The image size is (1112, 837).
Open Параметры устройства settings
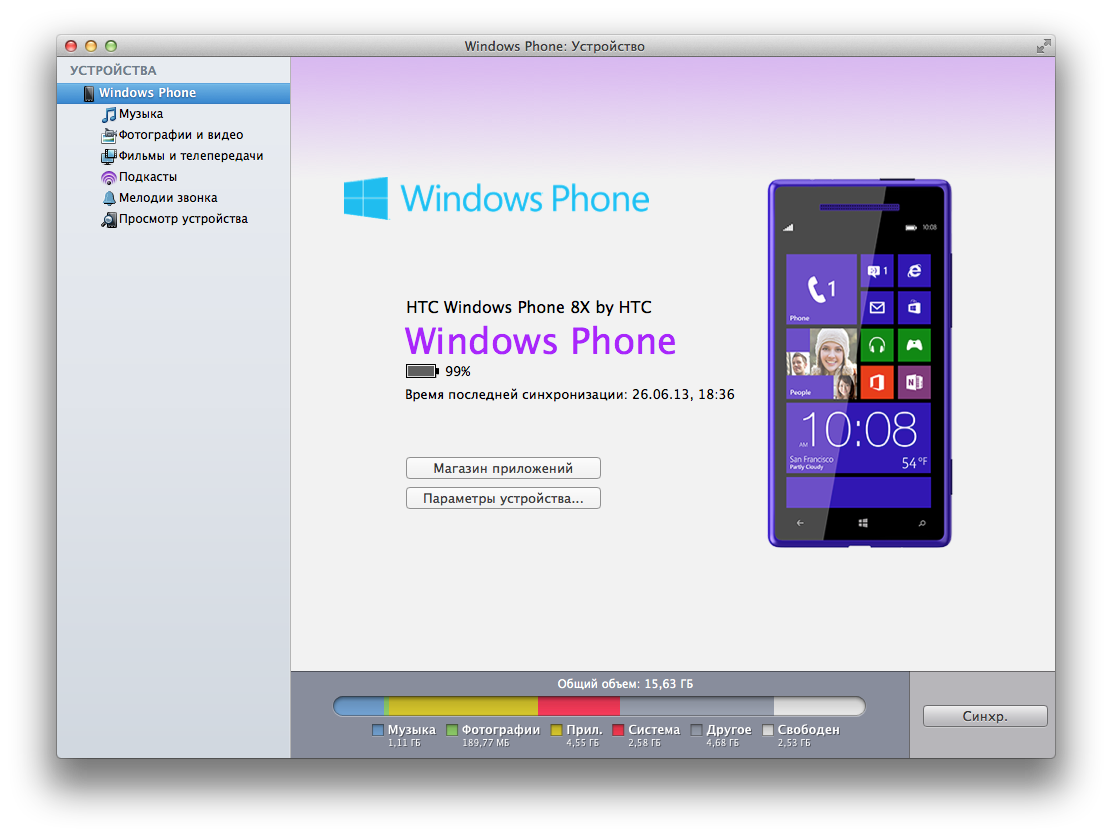[504, 498]
